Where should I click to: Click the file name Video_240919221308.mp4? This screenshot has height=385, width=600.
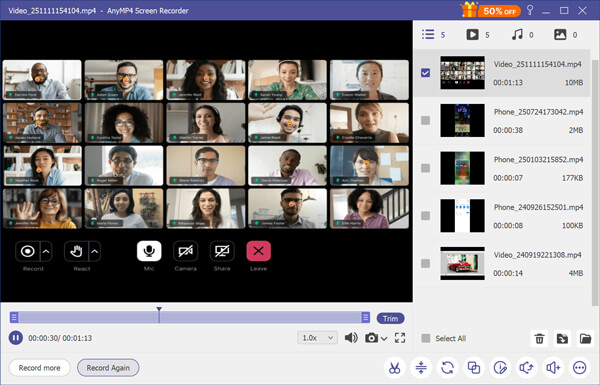point(538,255)
